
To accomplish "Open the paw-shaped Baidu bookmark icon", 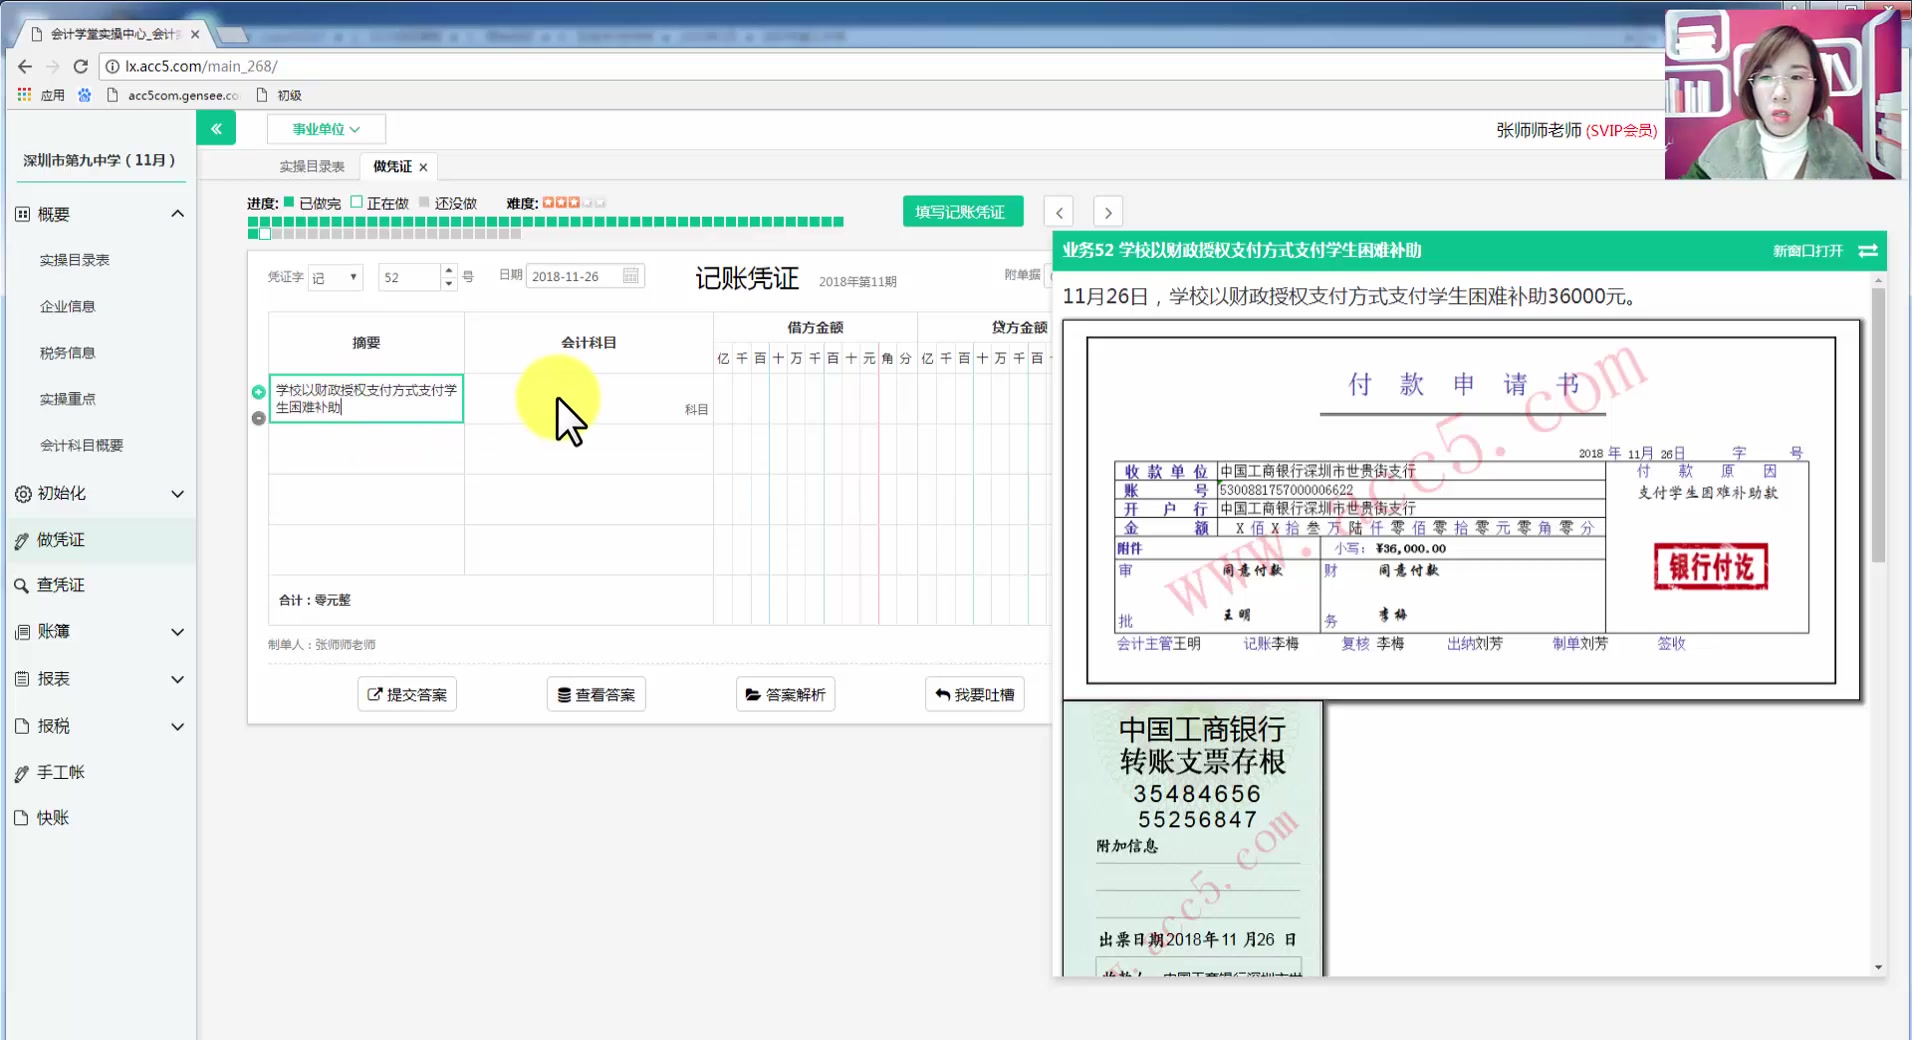I will click(85, 95).
